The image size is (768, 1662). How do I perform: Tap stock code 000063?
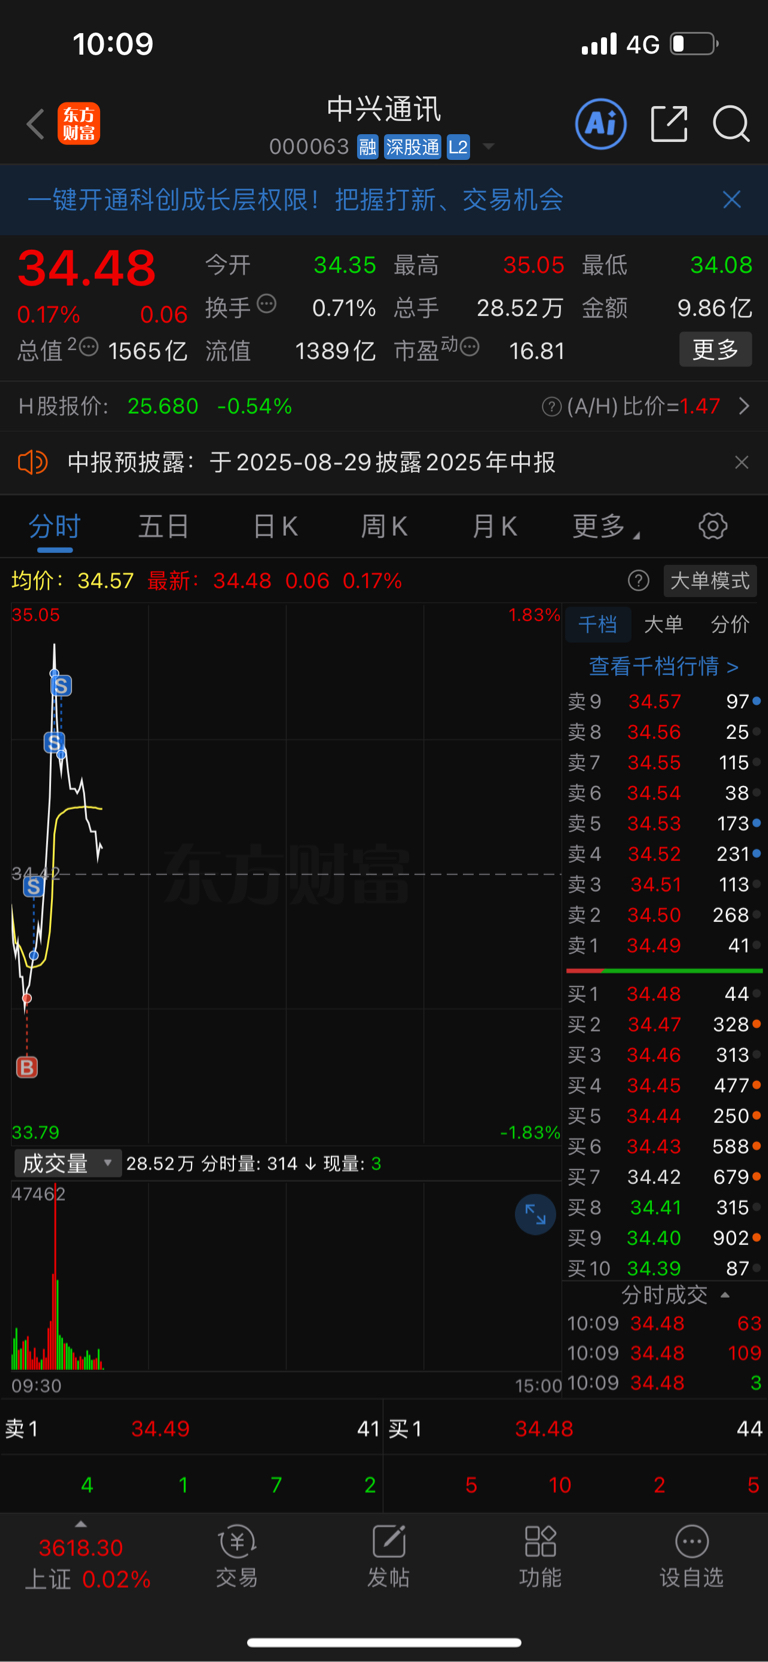click(x=309, y=147)
